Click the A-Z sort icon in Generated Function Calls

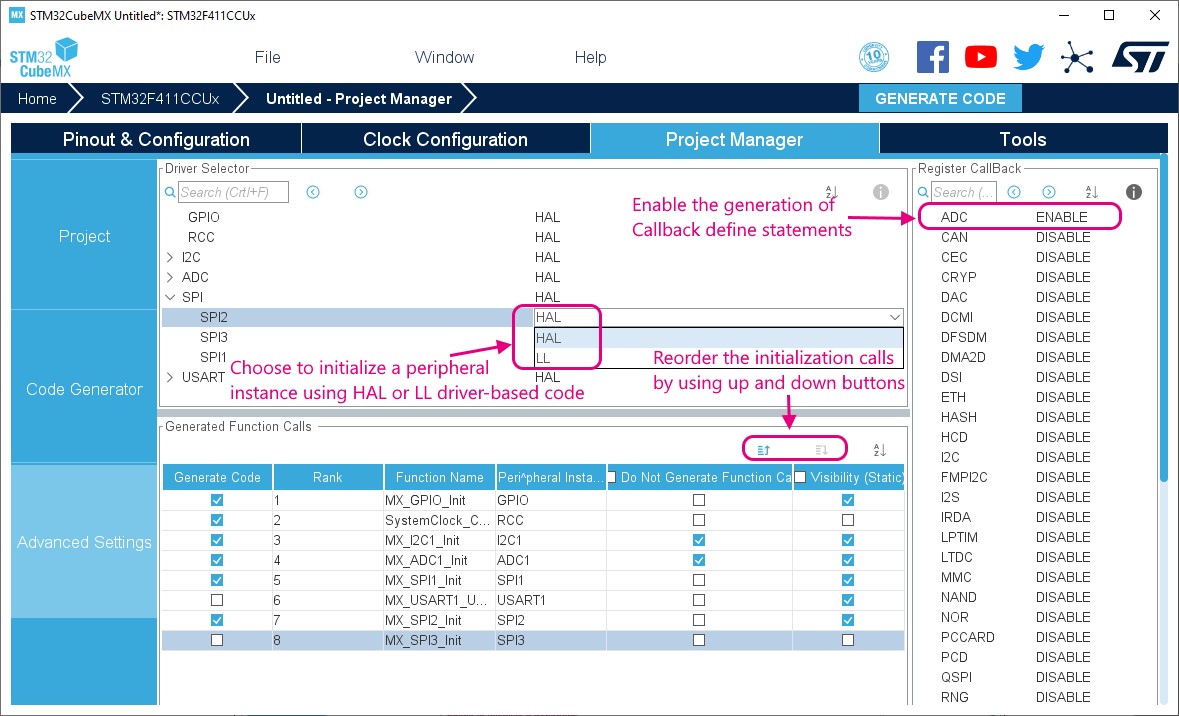(880, 450)
